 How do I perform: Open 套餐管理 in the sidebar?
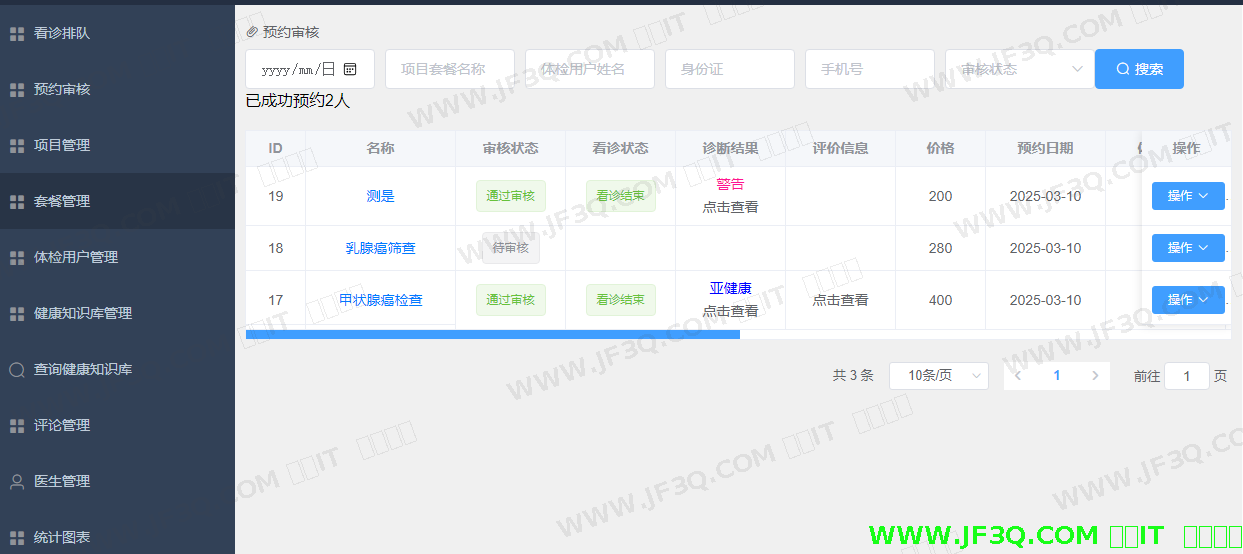pyautogui.click(x=62, y=202)
